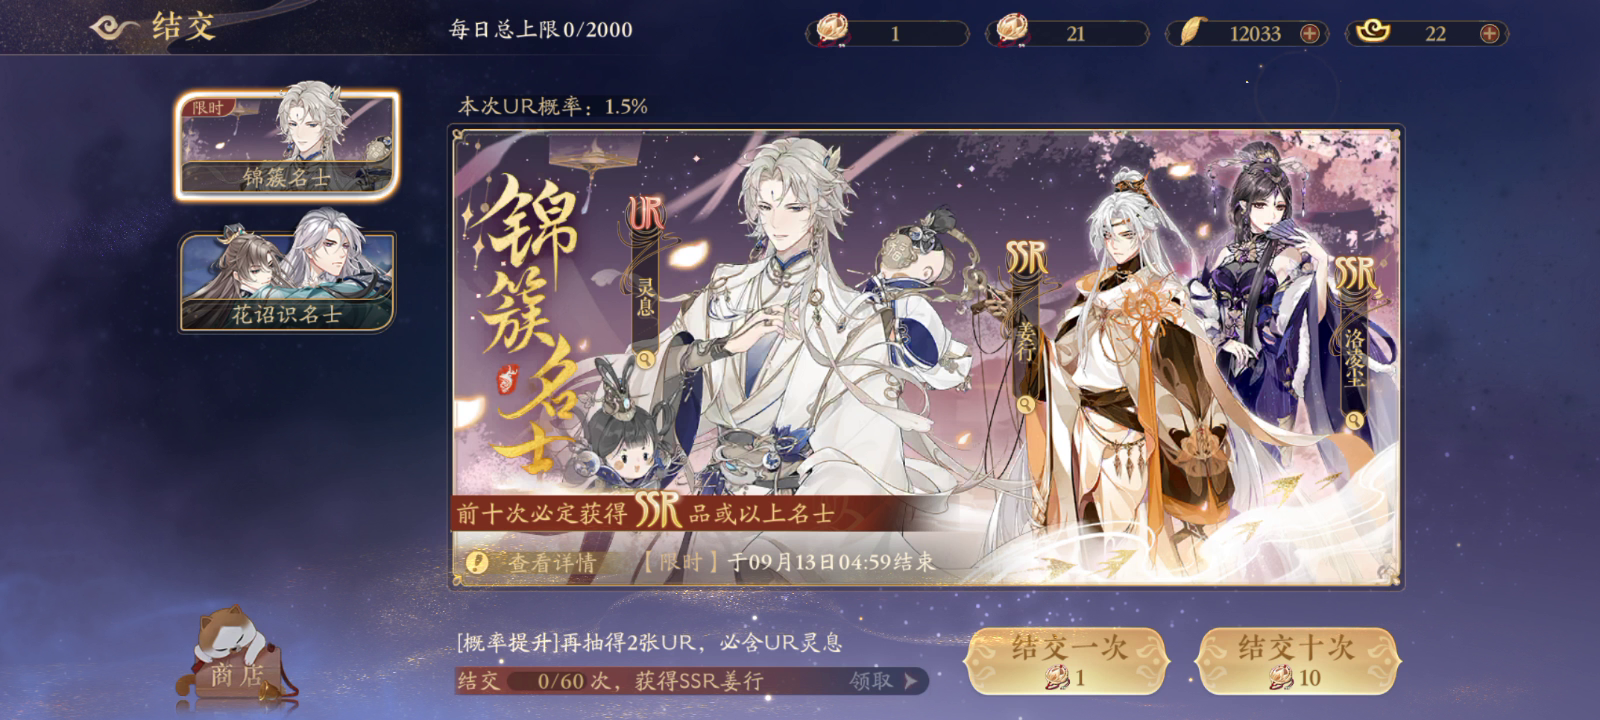Image resolution: width=1600 pixels, height=720 pixels.
Task: Inspect SSR 姜行 magnifier icon
Action: [x=1025, y=405]
